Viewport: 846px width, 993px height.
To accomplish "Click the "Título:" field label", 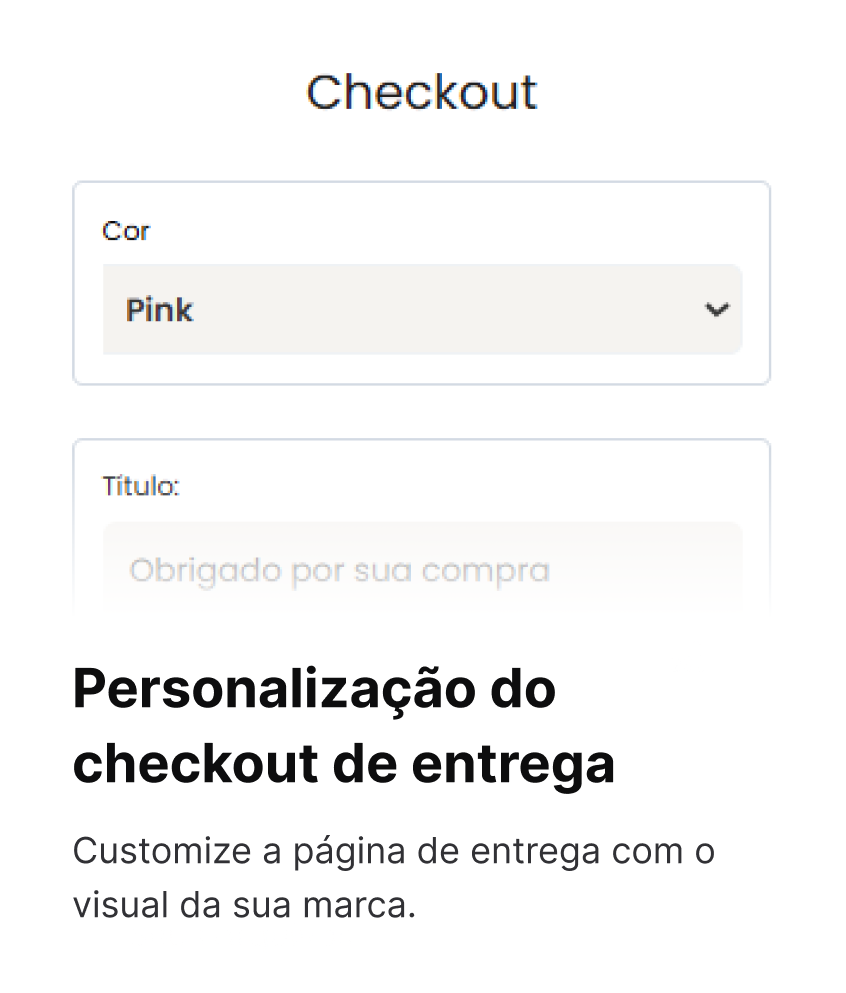I will coord(140,487).
